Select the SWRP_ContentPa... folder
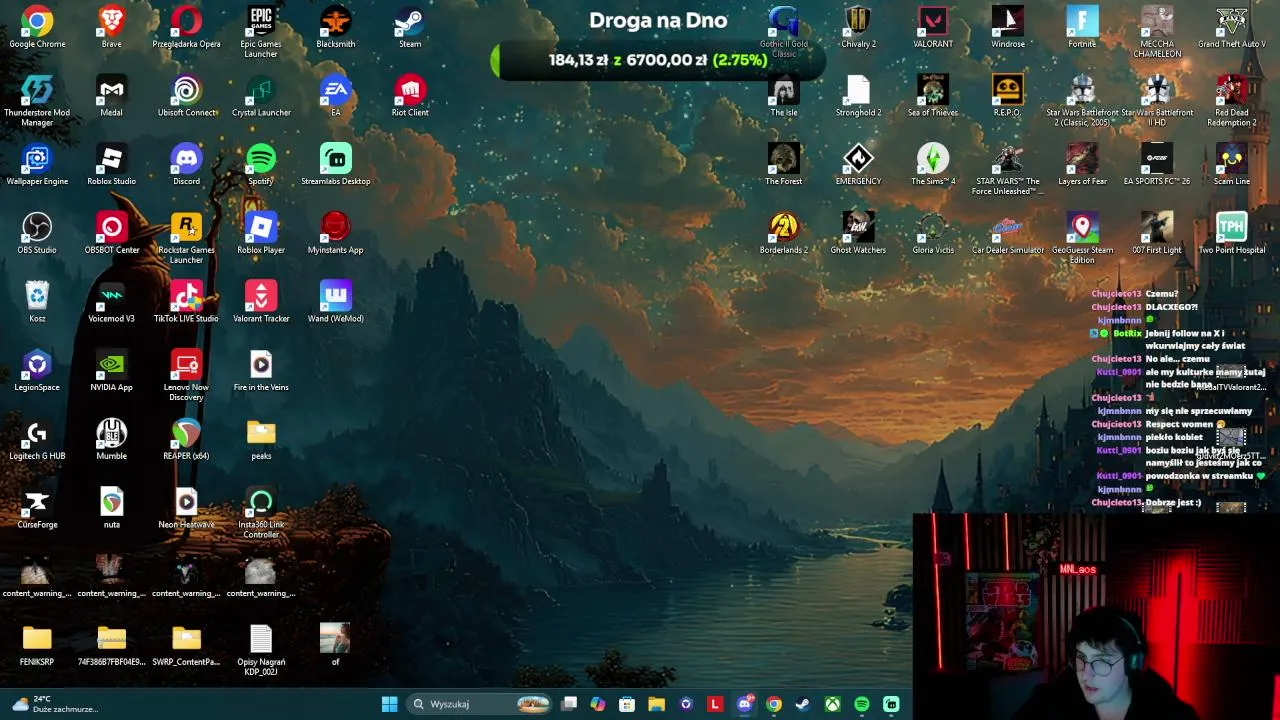The height and width of the screenshot is (720, 1280). point(186,645)
